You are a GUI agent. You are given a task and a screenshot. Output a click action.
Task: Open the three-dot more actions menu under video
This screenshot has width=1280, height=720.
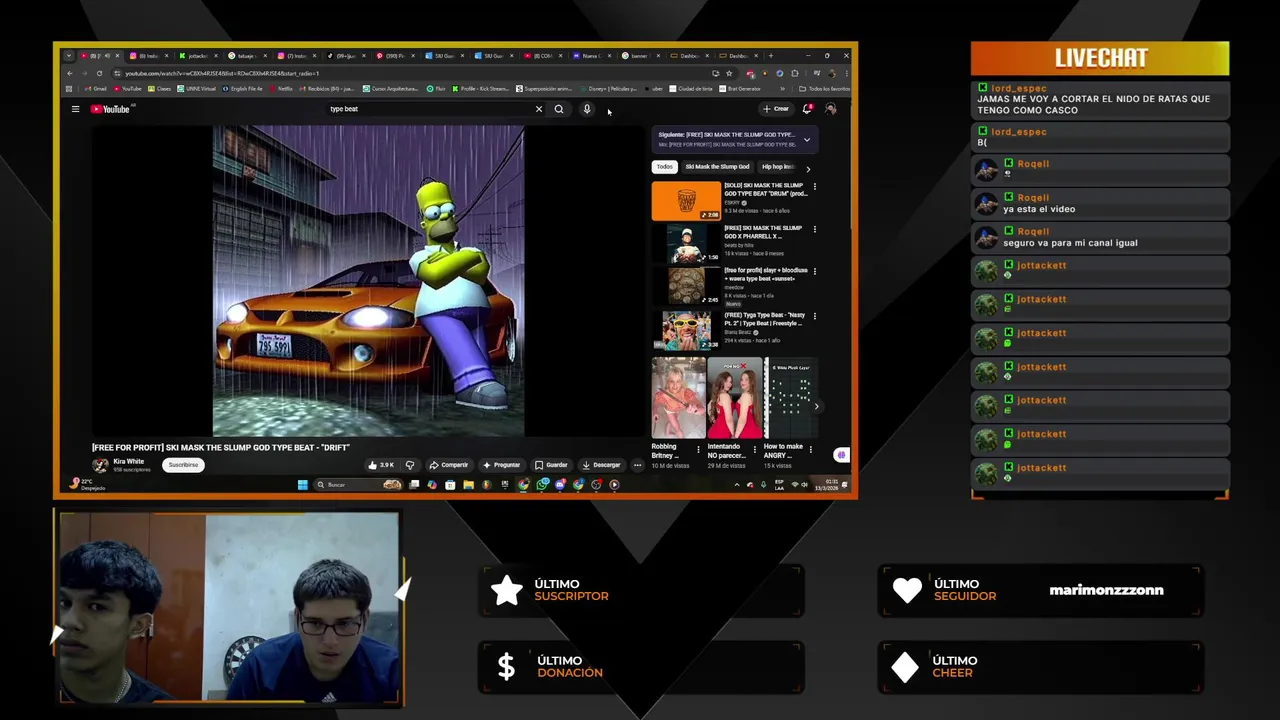[637, 465]
